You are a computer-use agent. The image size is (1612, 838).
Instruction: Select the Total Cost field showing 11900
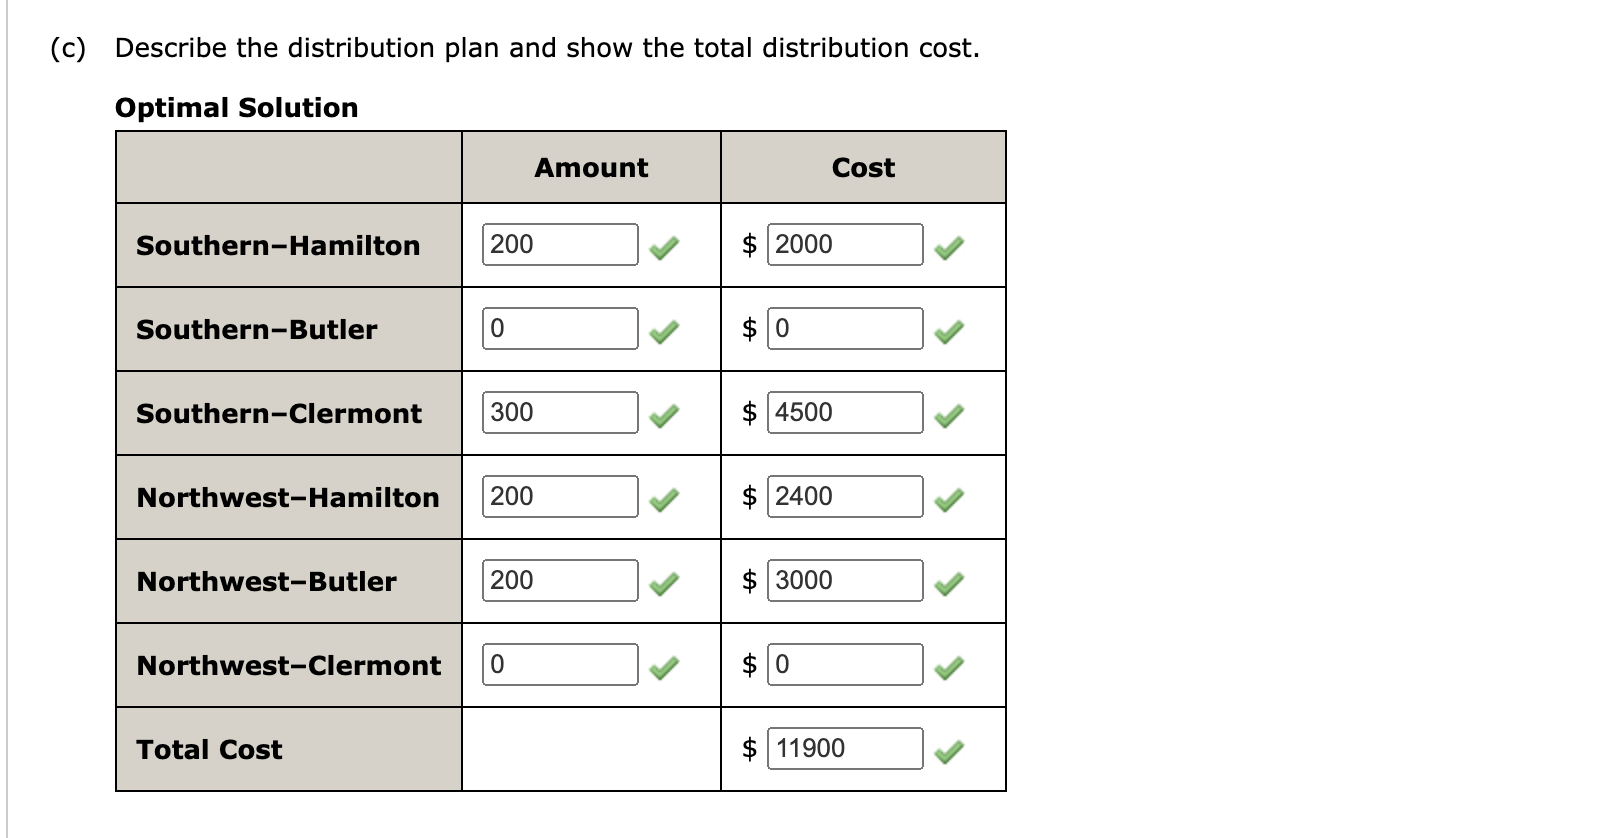point(845,747)
